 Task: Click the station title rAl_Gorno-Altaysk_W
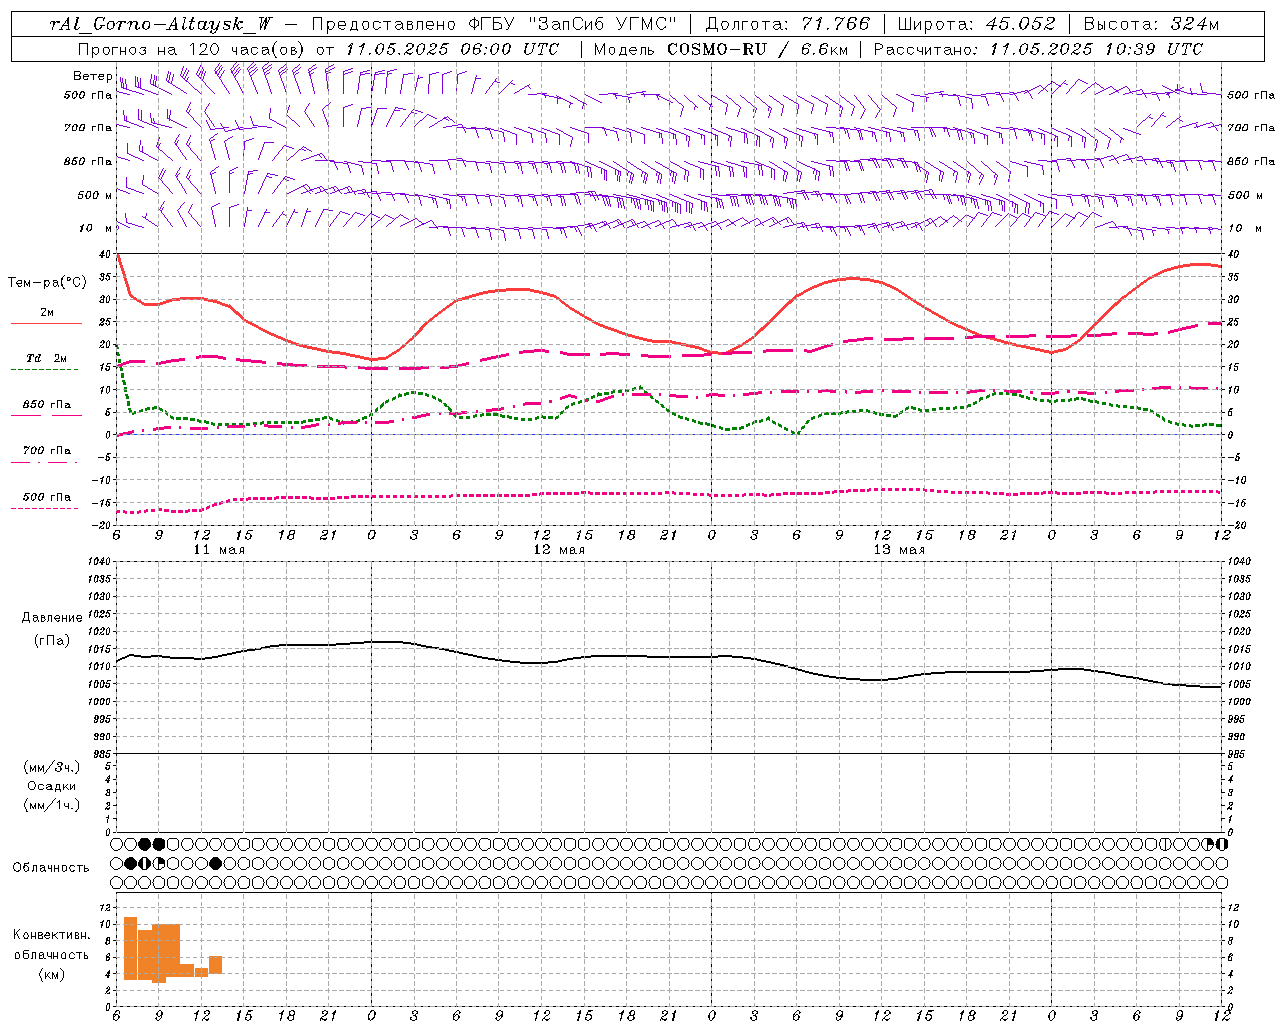pos(162,24)
